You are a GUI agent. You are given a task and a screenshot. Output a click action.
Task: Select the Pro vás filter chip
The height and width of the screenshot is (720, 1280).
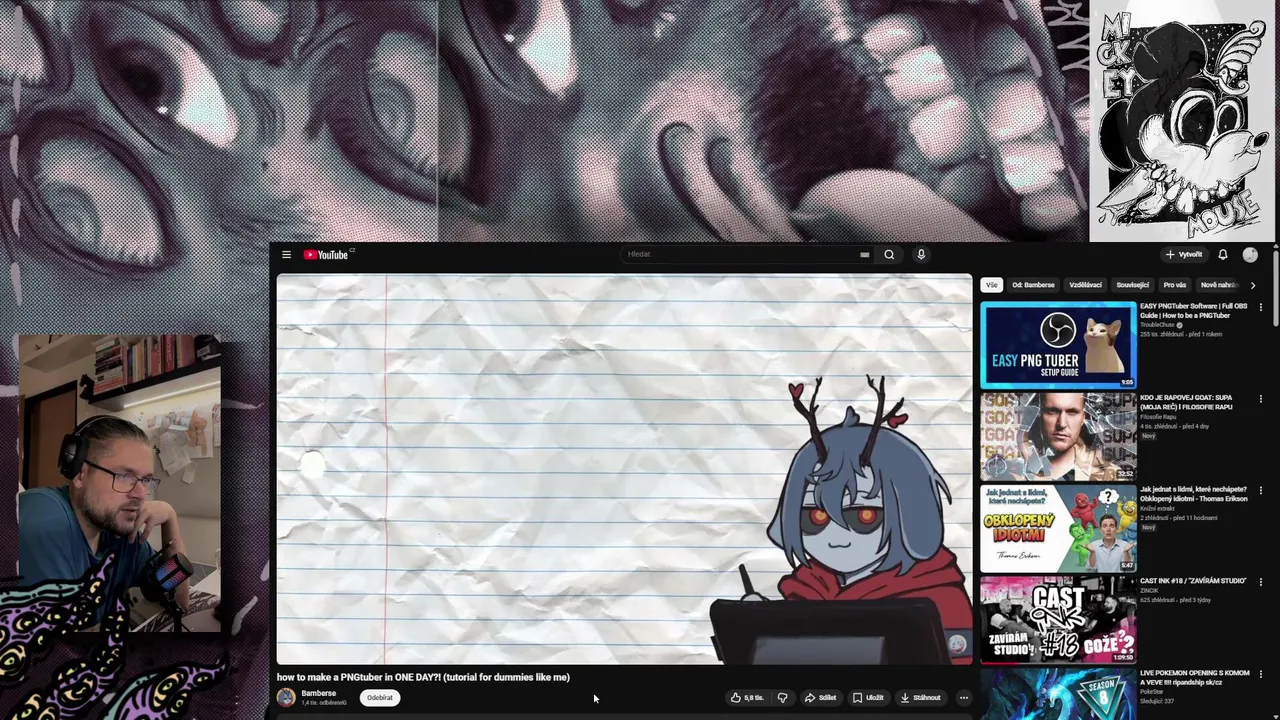[1175, 285]
